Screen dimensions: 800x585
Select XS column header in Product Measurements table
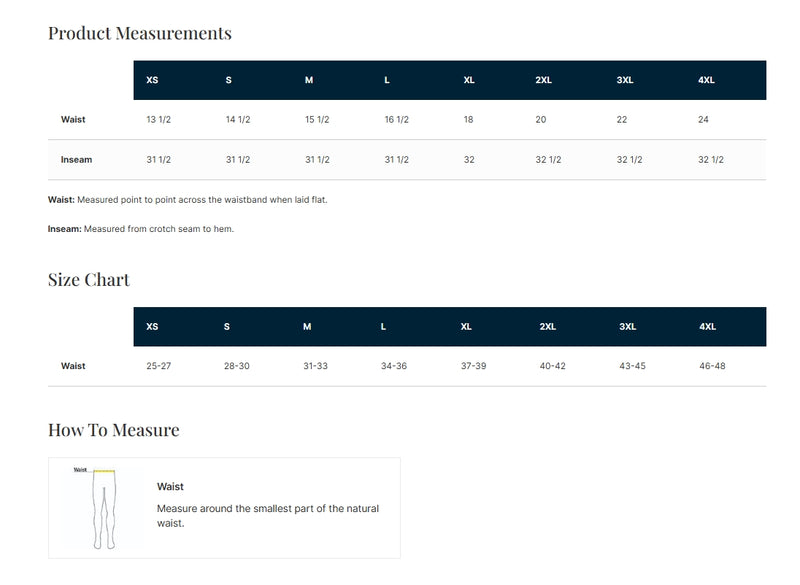coord(152,80)
